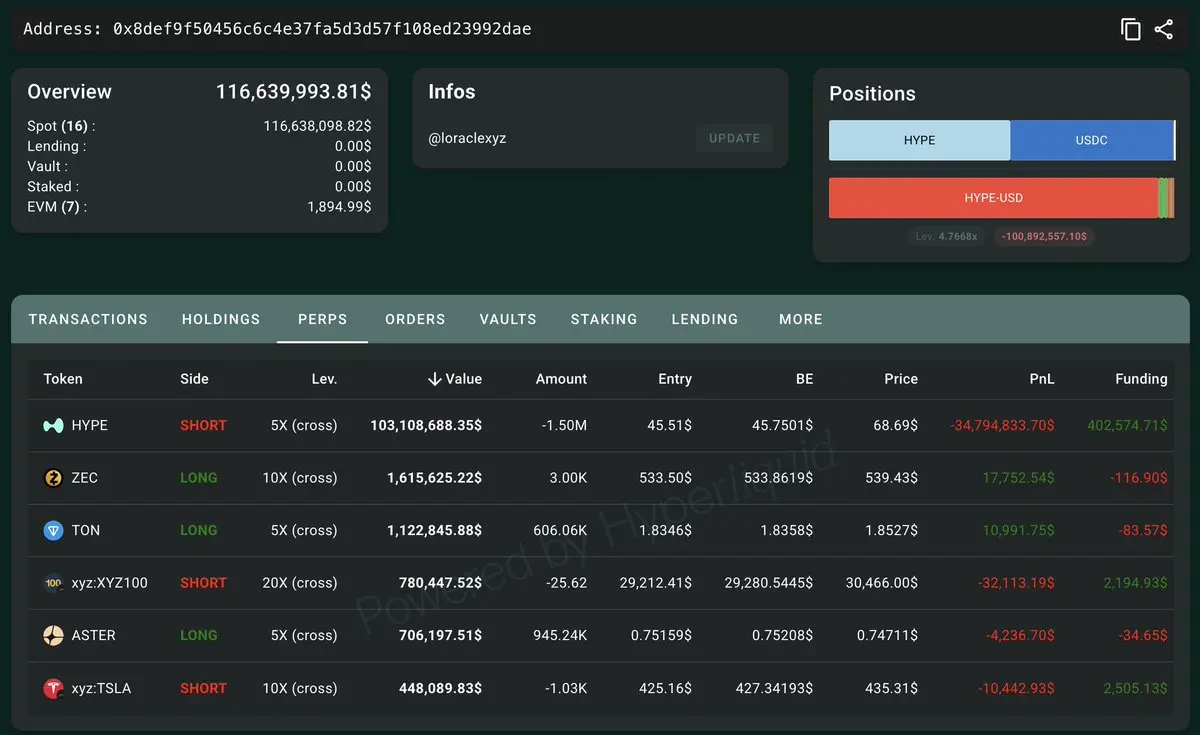Click the Update button in Infos

[x=735, y=138]
